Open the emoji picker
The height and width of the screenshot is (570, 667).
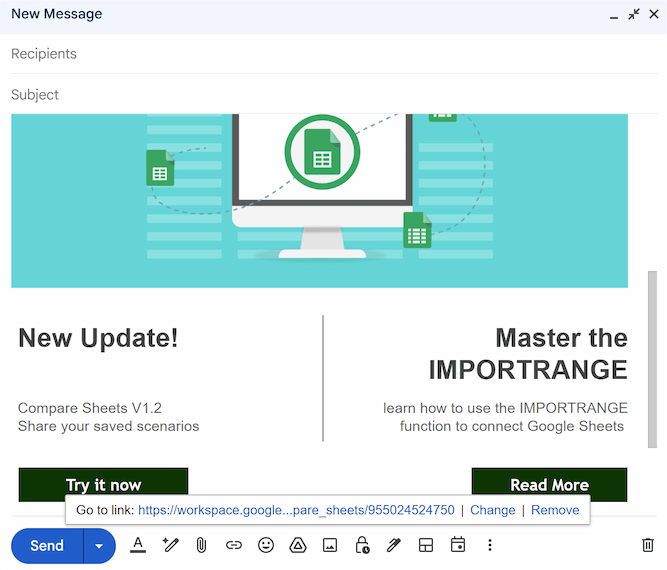pos(265,545)
